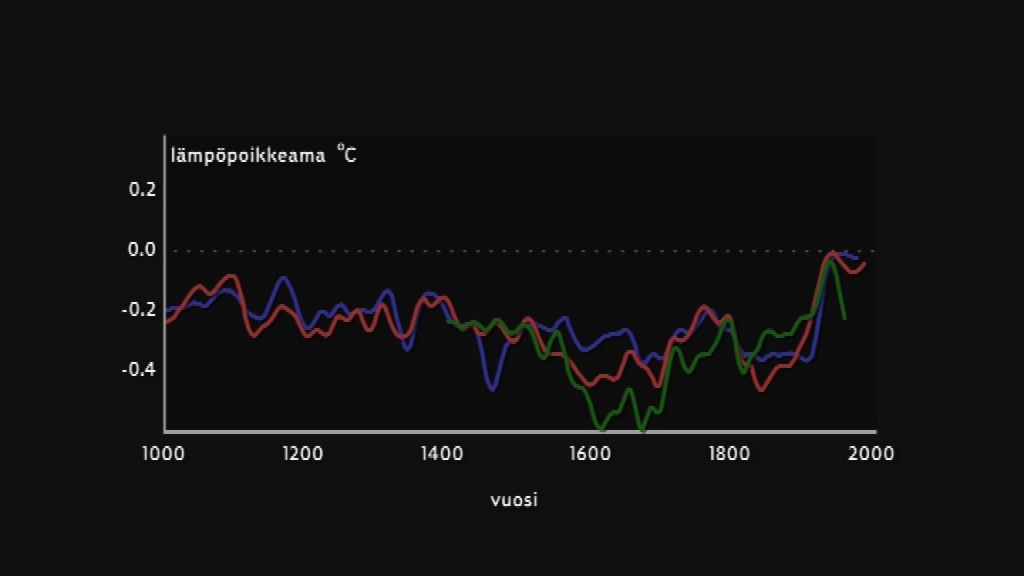
Task: Click the green line's right end point
Action: click(x=846, y=318)
